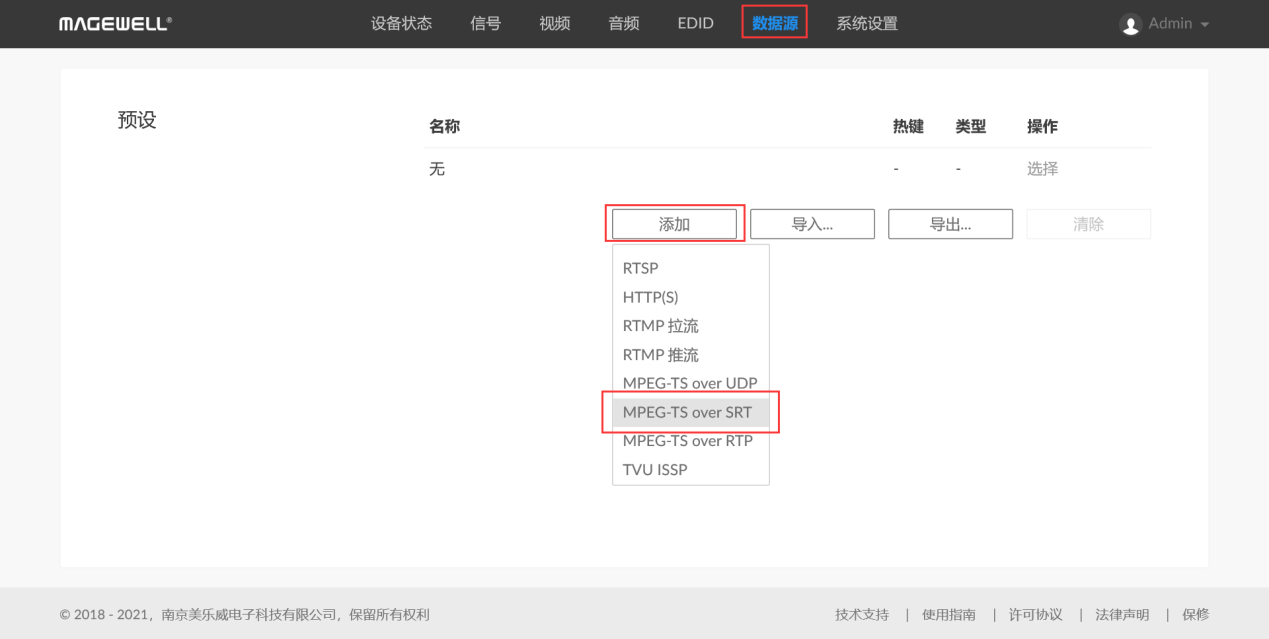Open the 系统设置 tab
This screenshot has width=1269, height=639.
coord(867,24)
